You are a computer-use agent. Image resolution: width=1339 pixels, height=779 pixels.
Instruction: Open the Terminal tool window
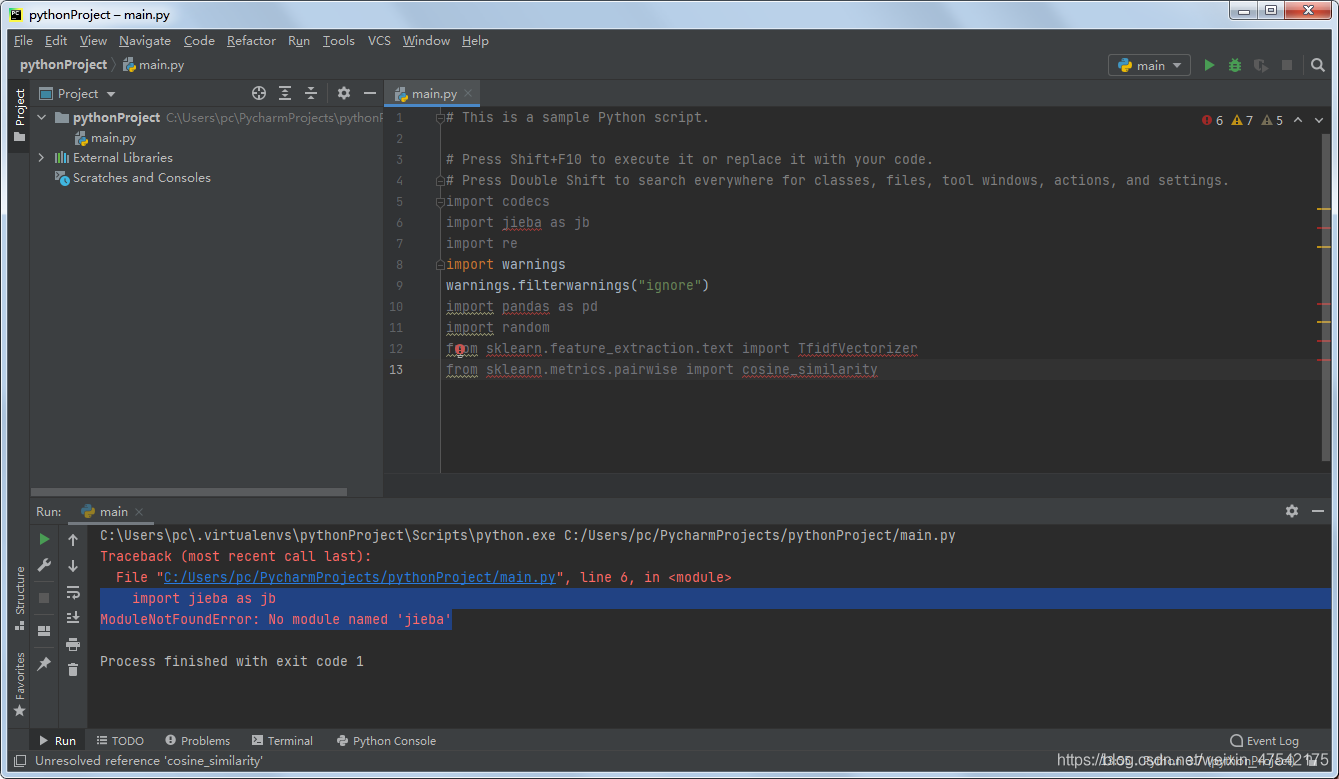[x=282, y=741]
